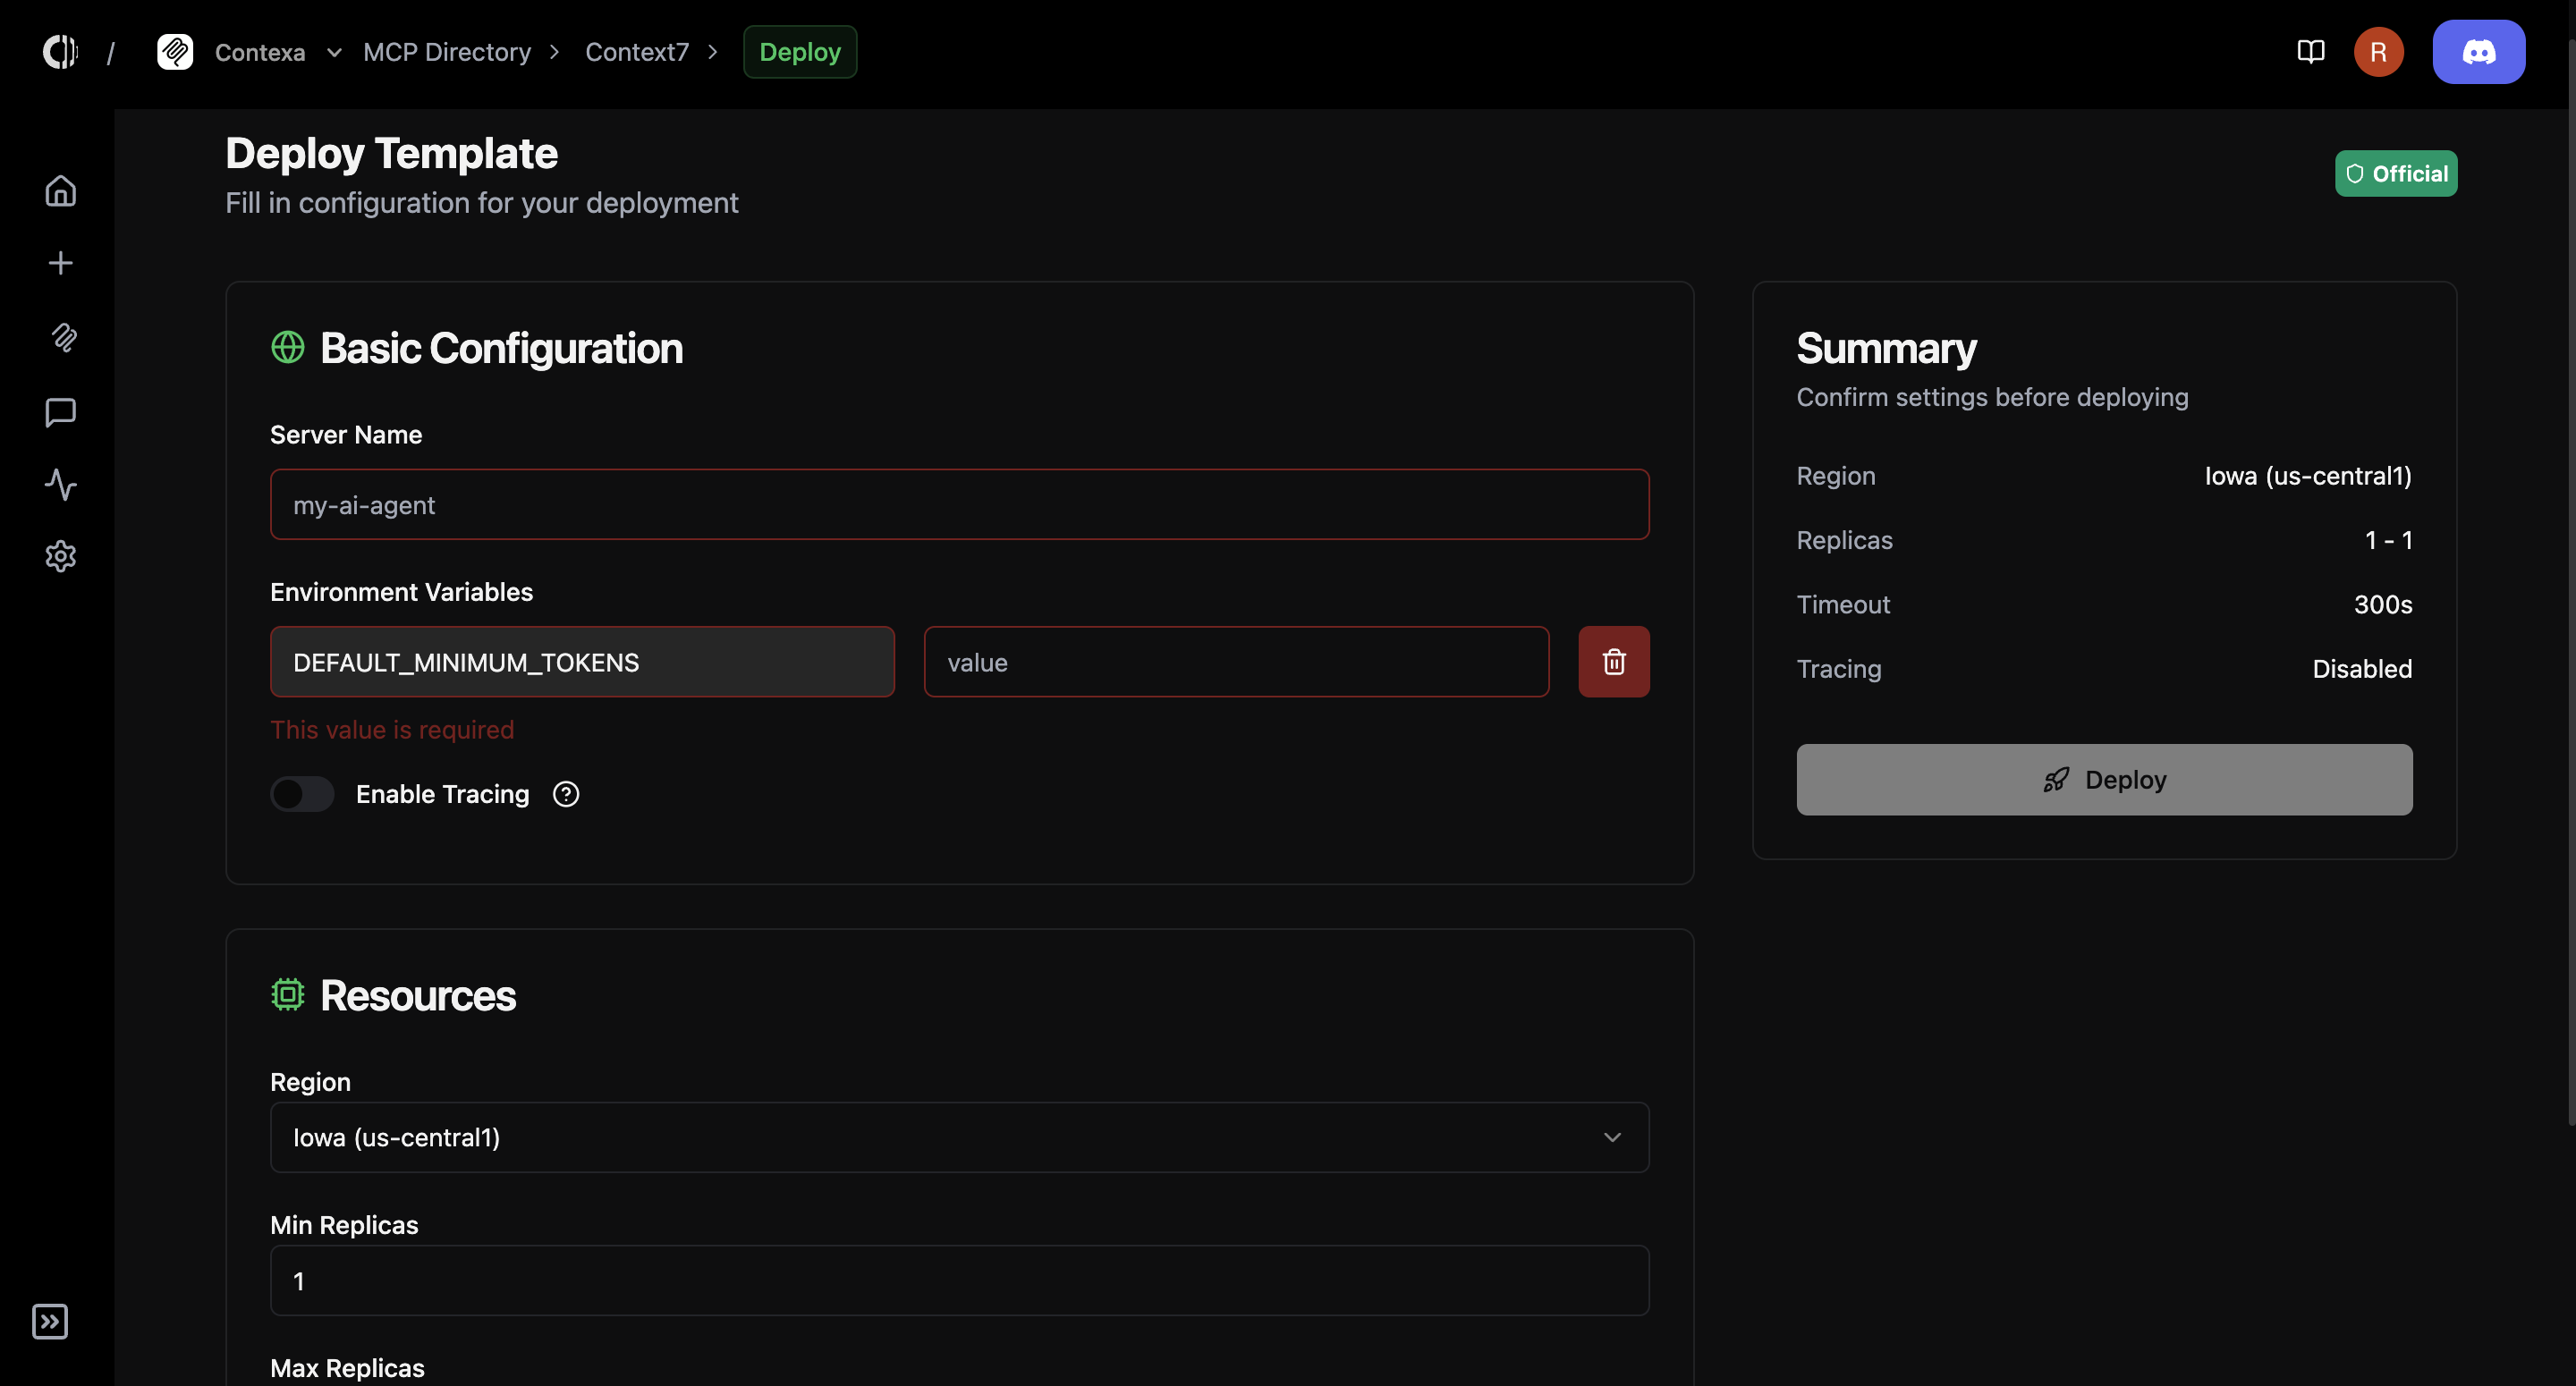
Task: Open the documentation book icon
Action: coord(2310,52)
